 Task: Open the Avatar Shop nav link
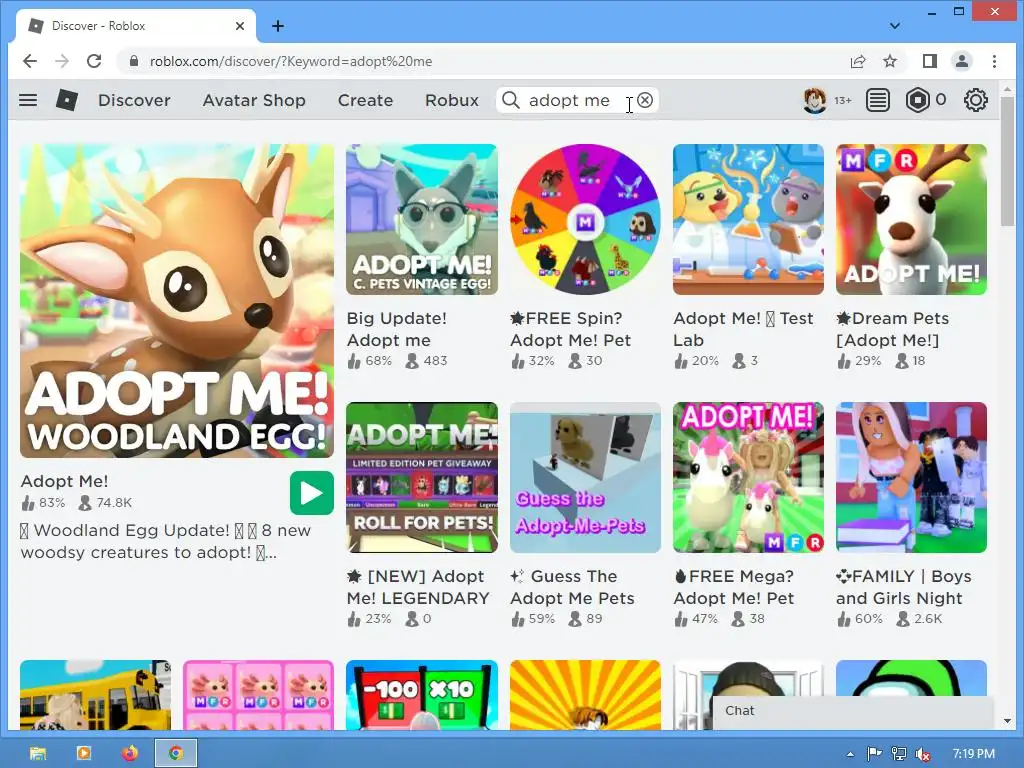[254, 100]
